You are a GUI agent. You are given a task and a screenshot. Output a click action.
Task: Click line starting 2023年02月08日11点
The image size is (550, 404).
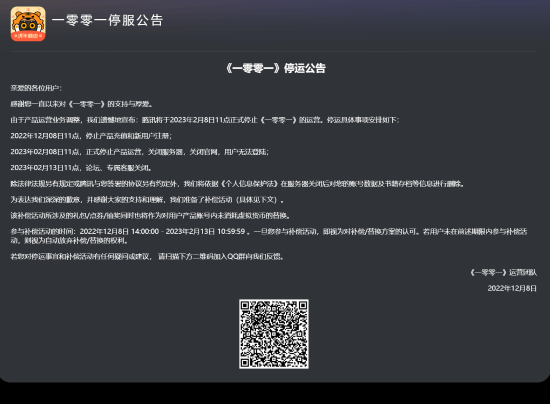[140, 152]
